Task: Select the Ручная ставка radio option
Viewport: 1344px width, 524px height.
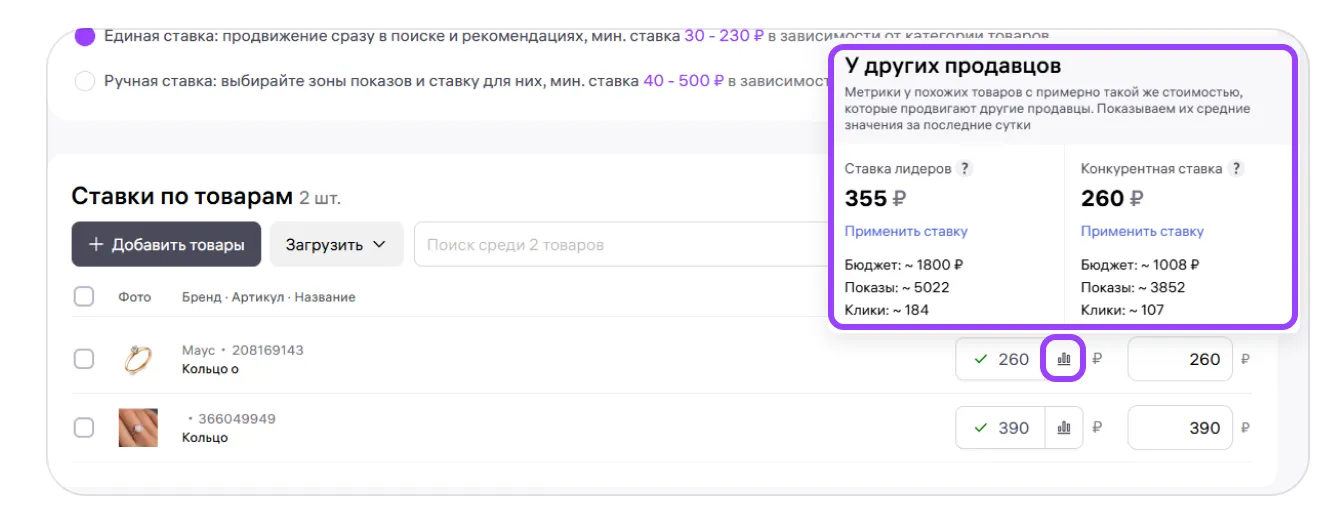Action: pos(85,80)
